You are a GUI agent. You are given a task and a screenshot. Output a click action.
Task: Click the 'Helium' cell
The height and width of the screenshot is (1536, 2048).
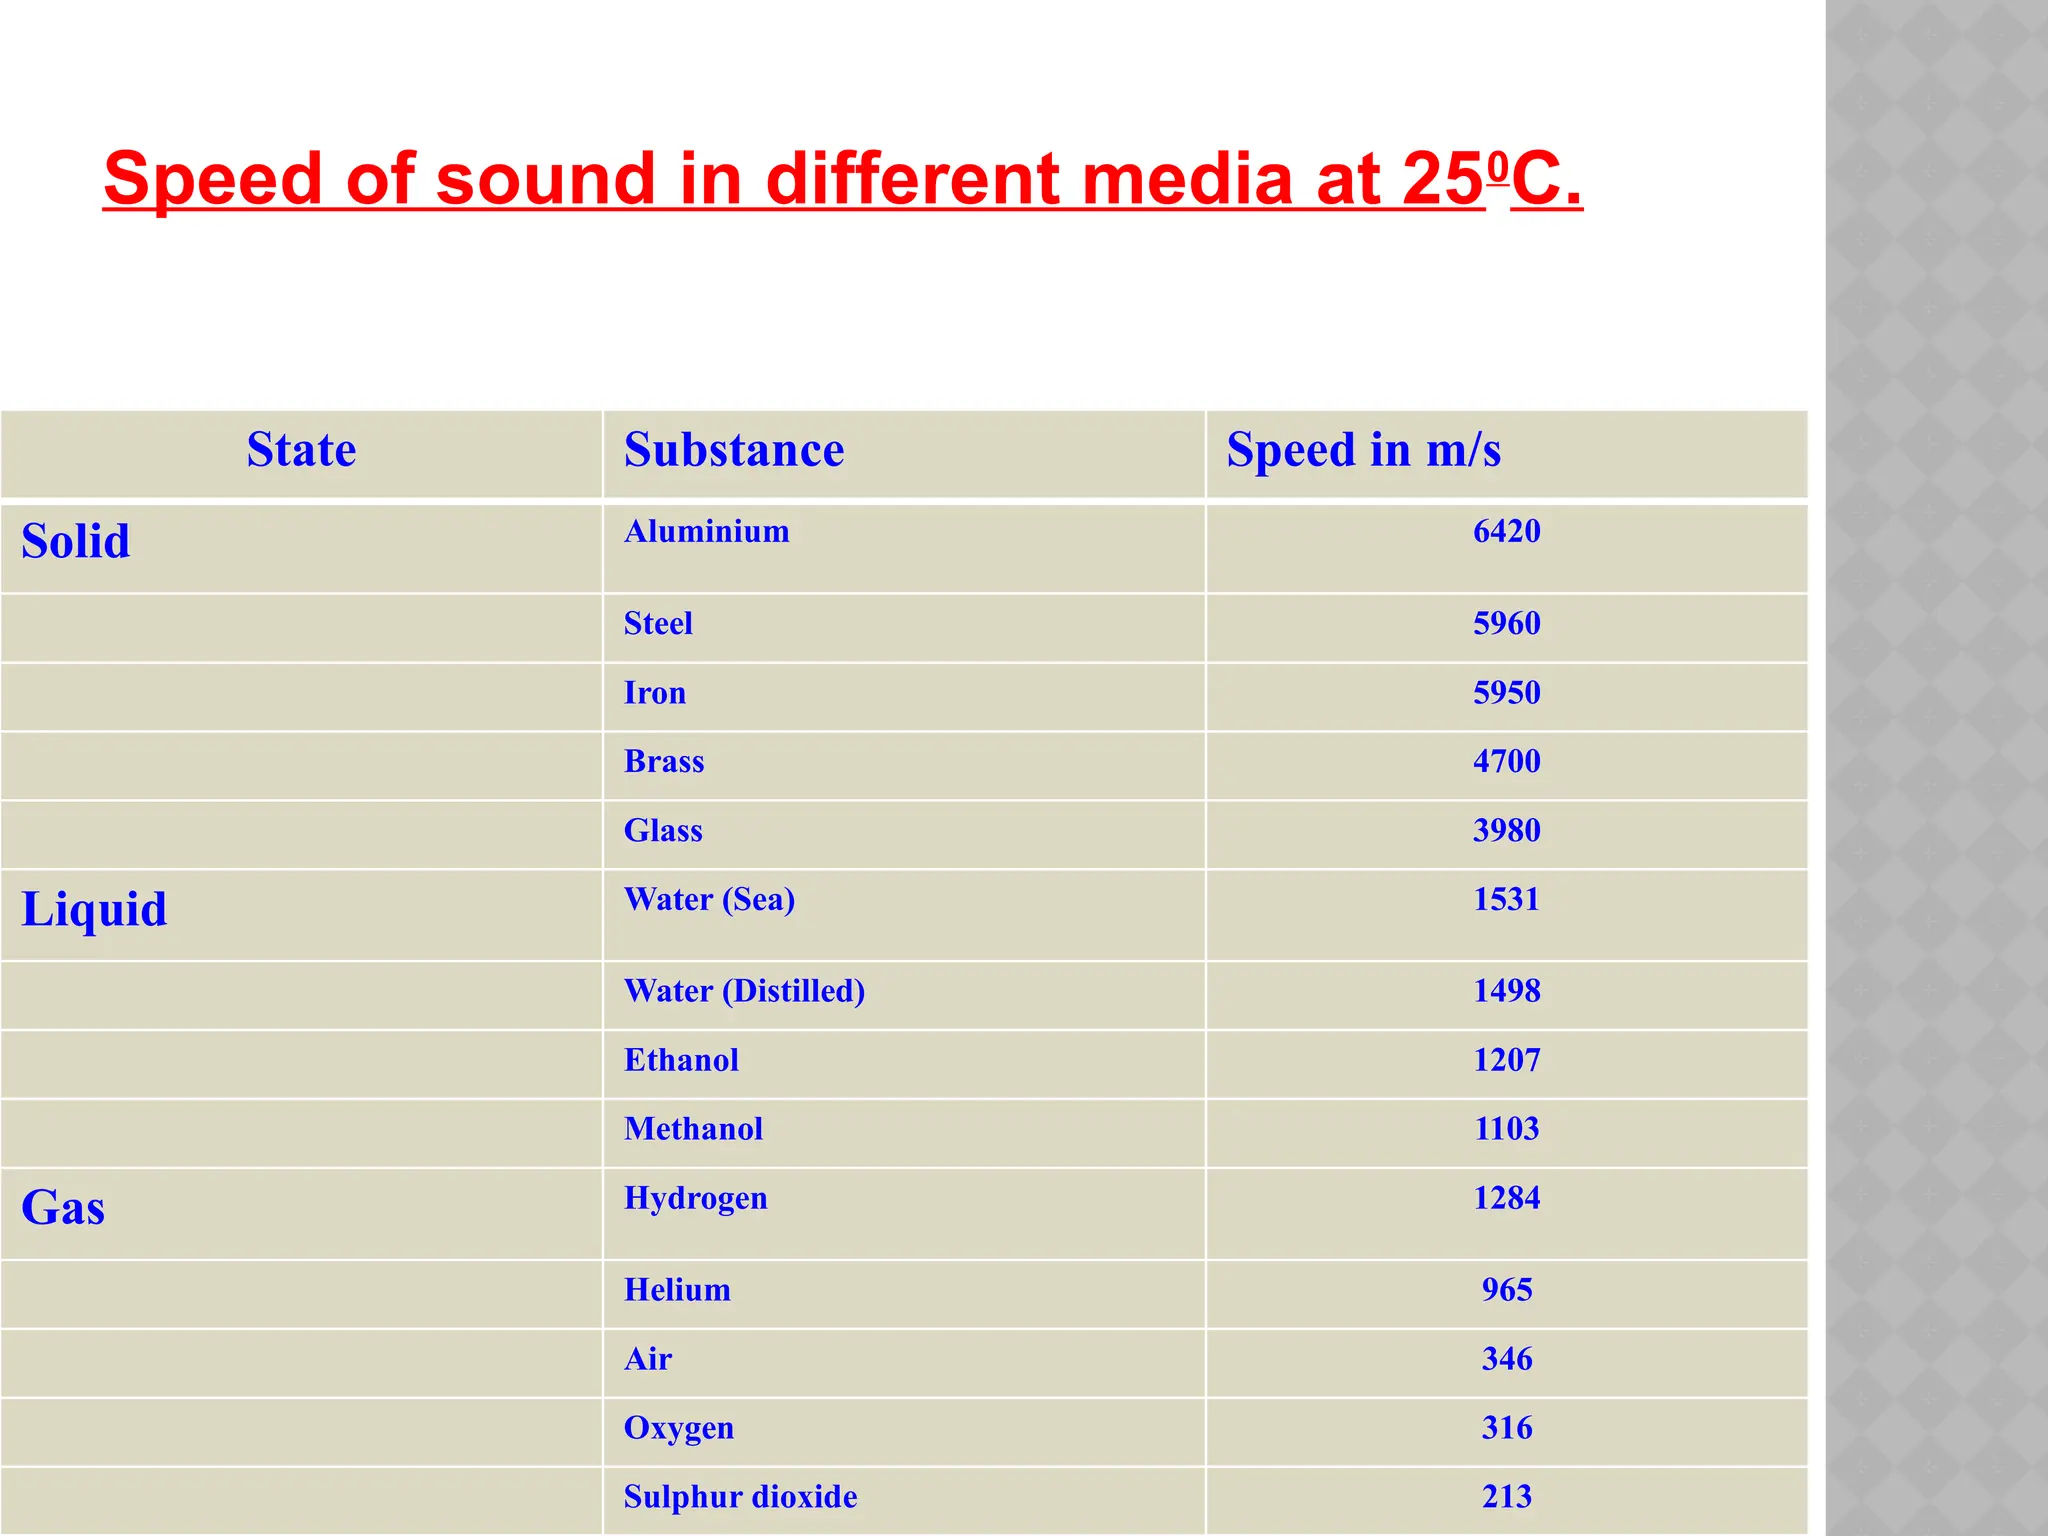904,1295
